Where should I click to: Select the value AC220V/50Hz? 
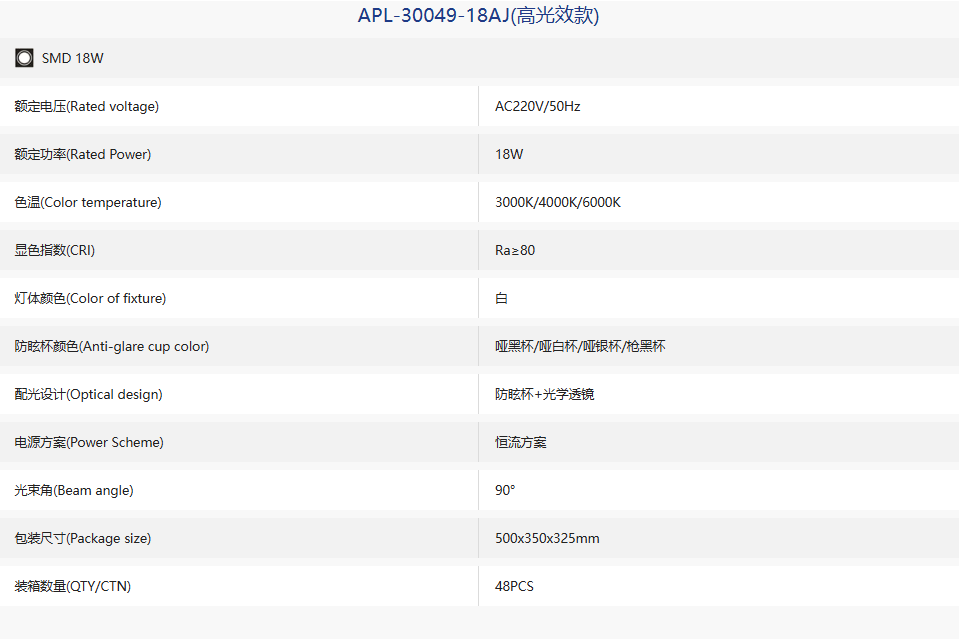(x=538, y=106)
